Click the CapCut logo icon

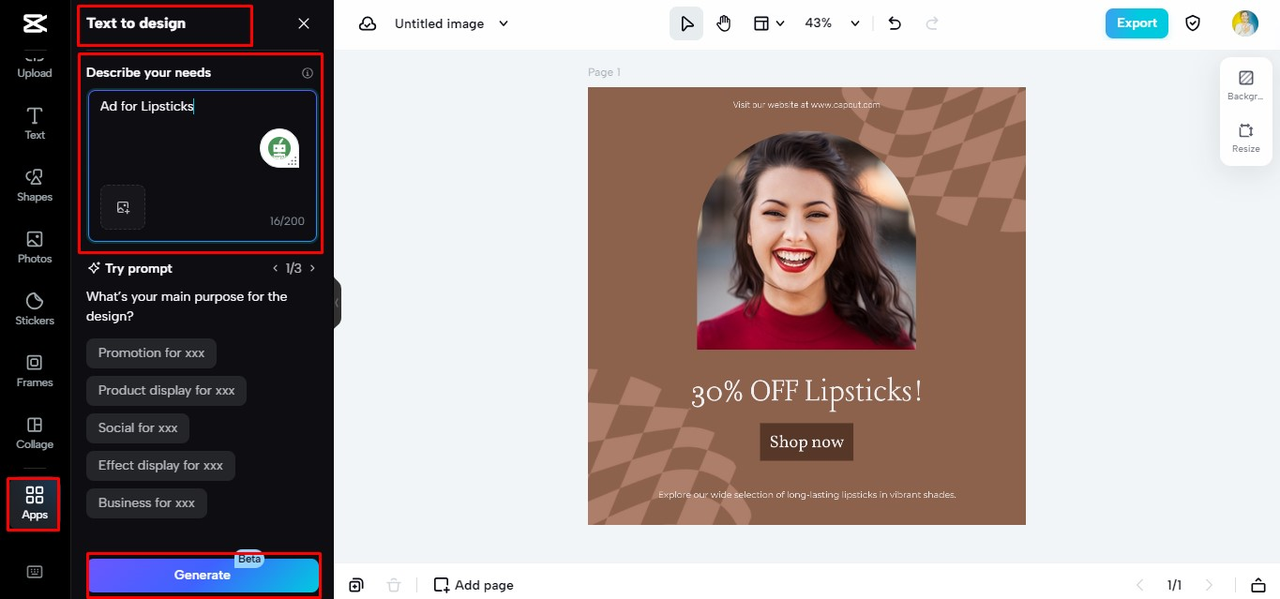(34, 23)
